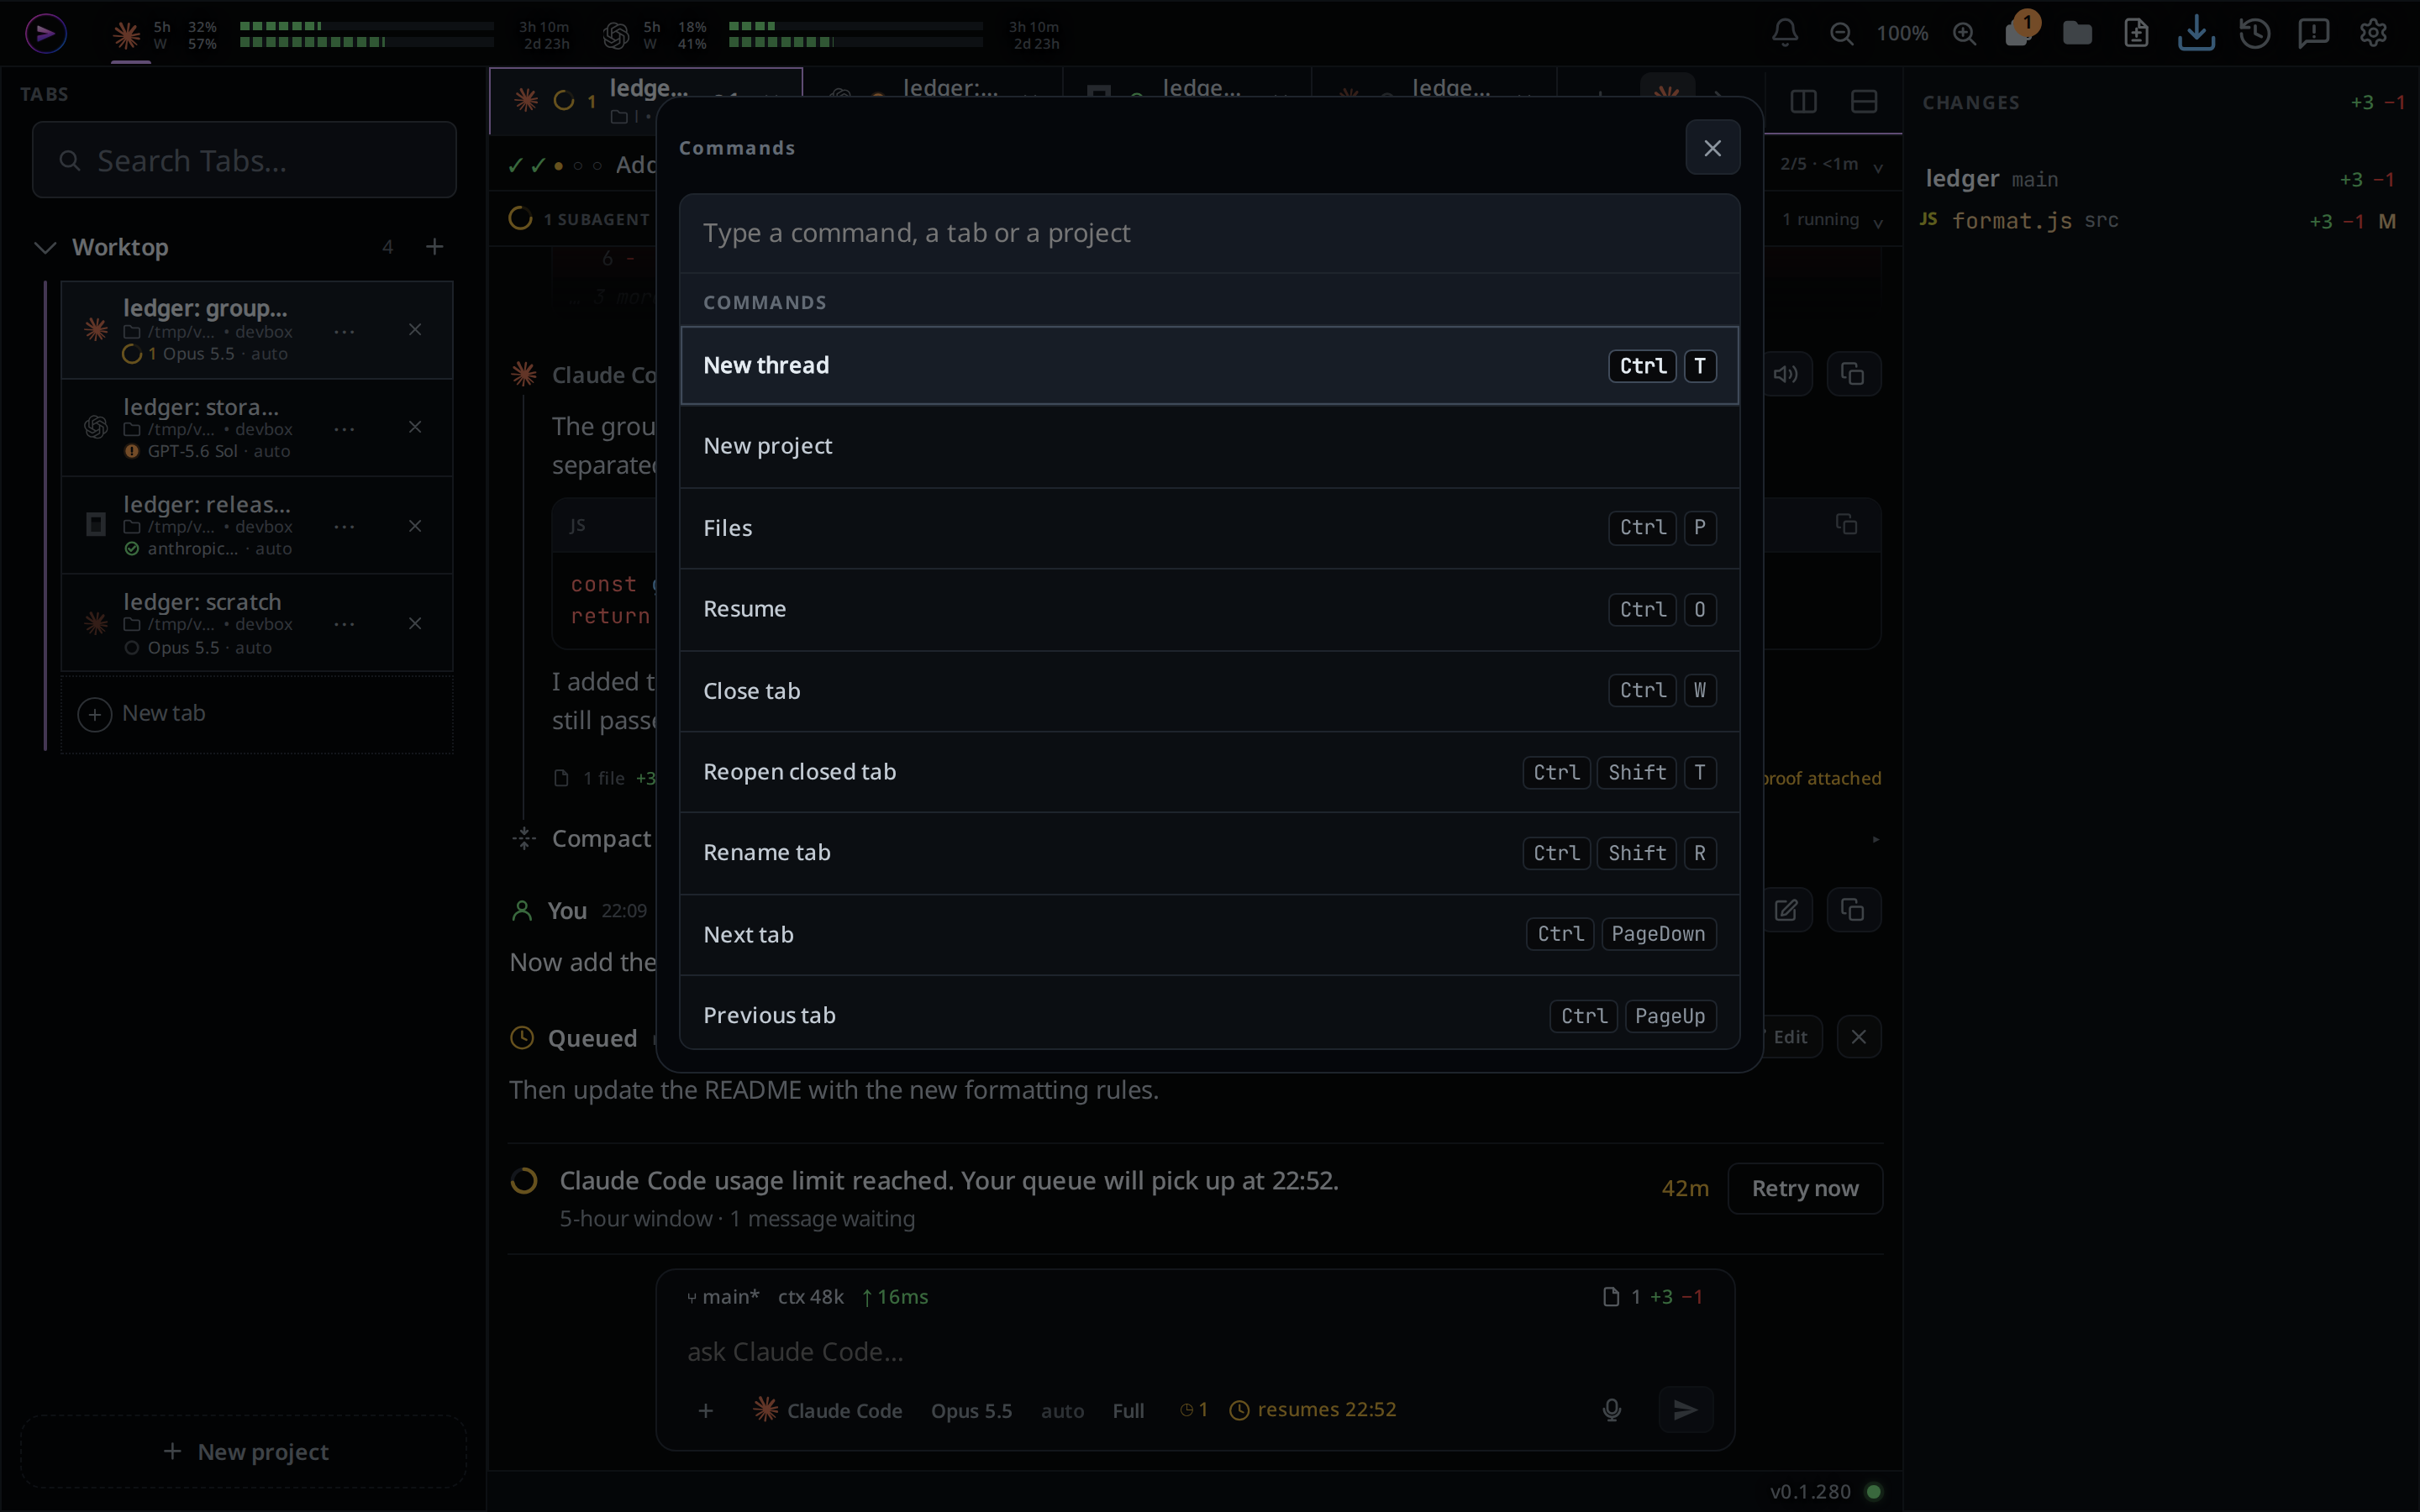The height and width of the screenshot is (1512, 2420).
Task: Copy the Claude Code message
Action: [x=1853, y=374]
